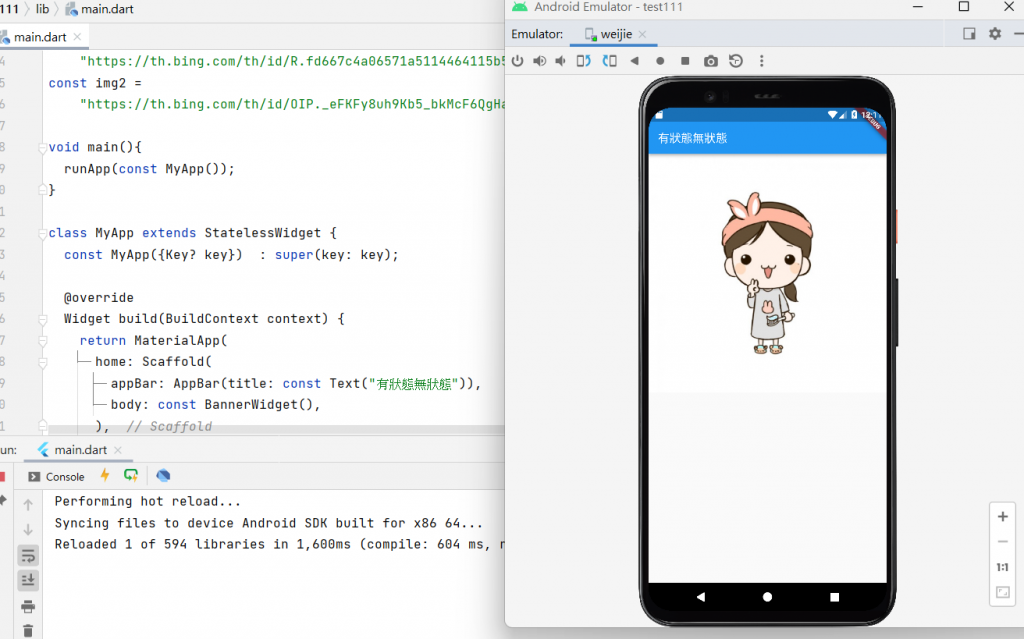Click the emulator power button icon
The width and height of the screenshot is (1024, 639).
[517, 61]
